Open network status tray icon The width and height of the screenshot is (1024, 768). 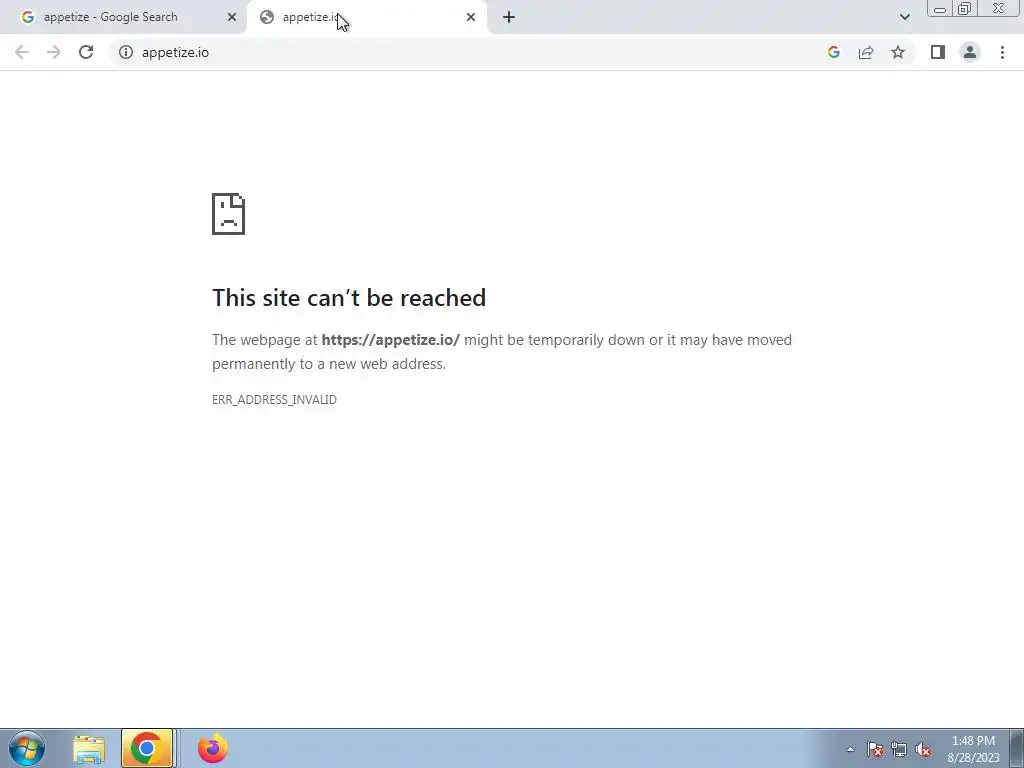pyautogui.click(x=899, y=749)
